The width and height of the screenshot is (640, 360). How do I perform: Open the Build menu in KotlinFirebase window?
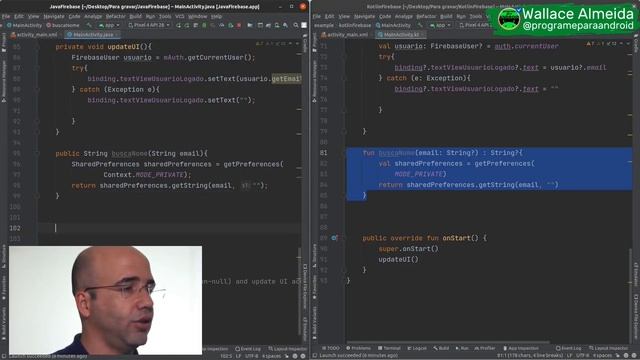point(446,16)
